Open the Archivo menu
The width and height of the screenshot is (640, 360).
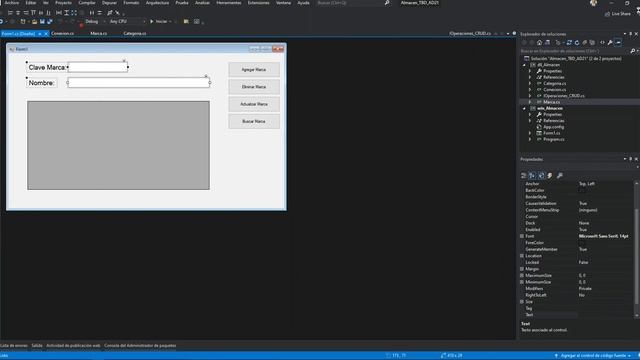[x=11, y=3]
